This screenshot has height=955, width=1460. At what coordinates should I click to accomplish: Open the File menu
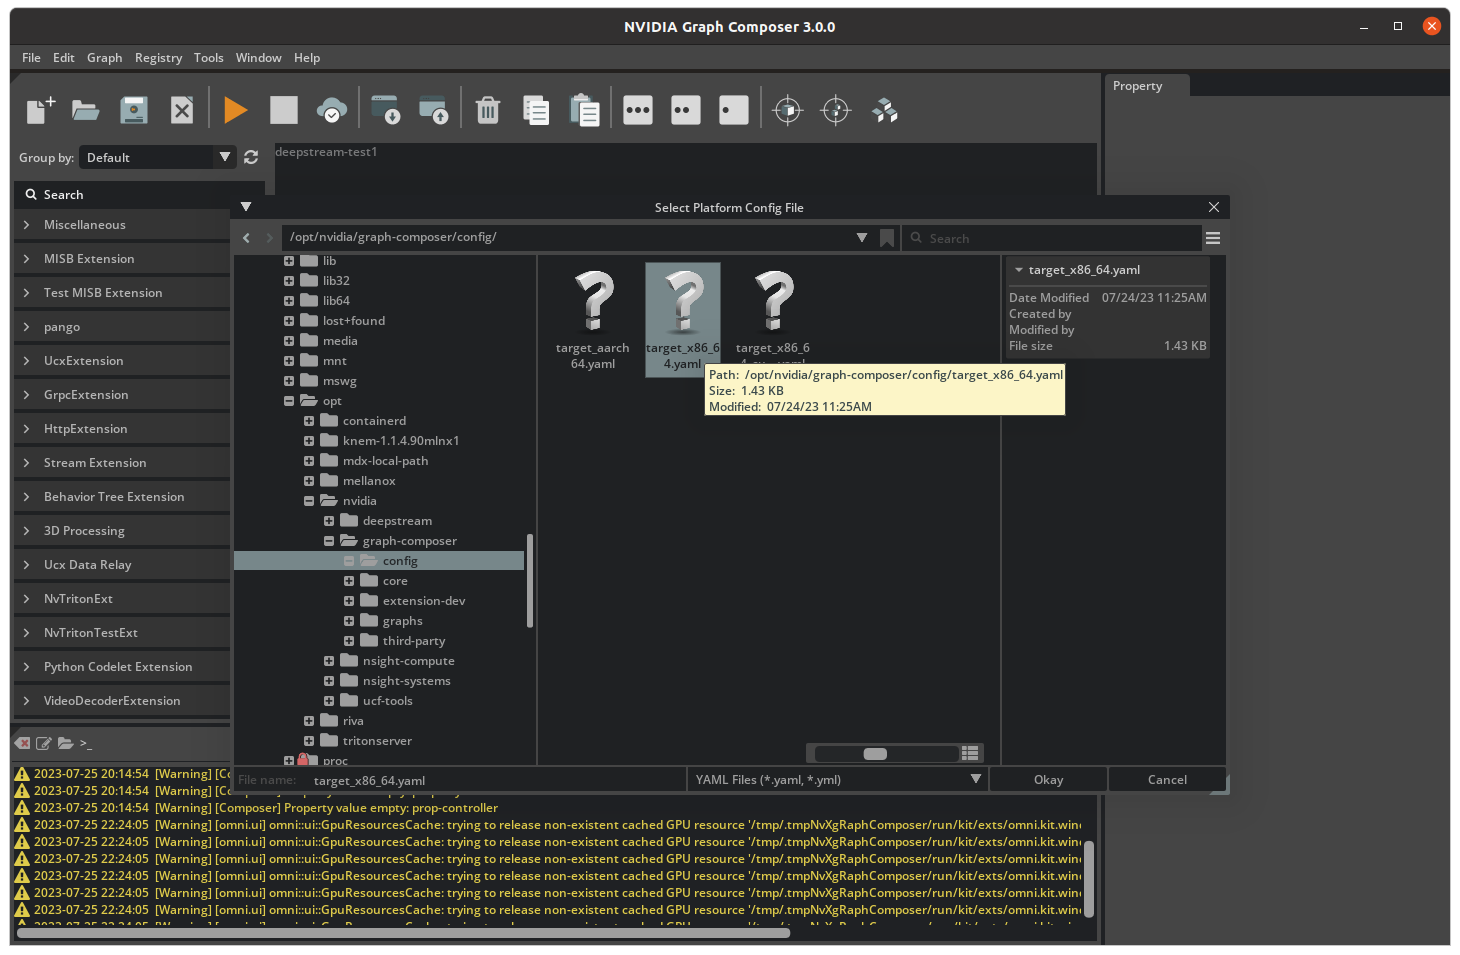point(31,58)
